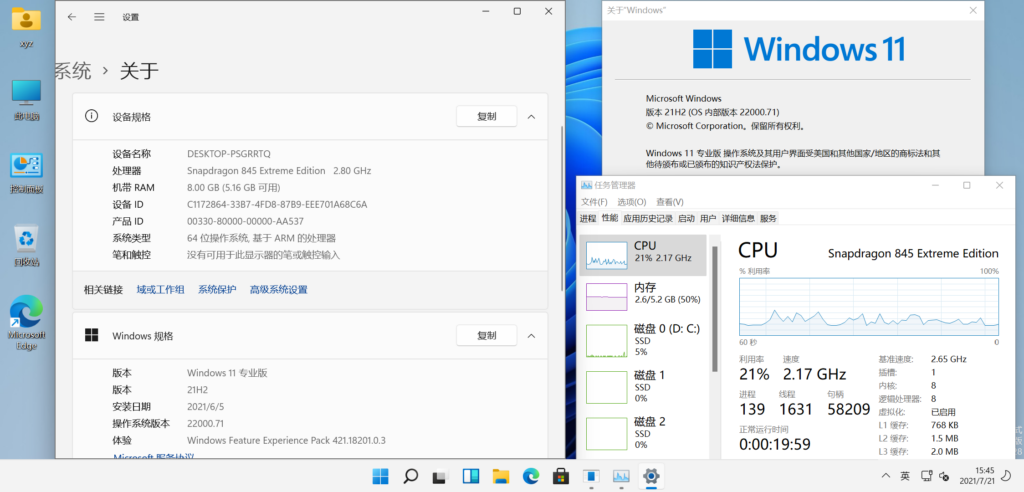Image resolution: width=1024 pixels, height=492 pixels.
Task: Click install date 2021/6/5
Action: [x=205, y=406]
